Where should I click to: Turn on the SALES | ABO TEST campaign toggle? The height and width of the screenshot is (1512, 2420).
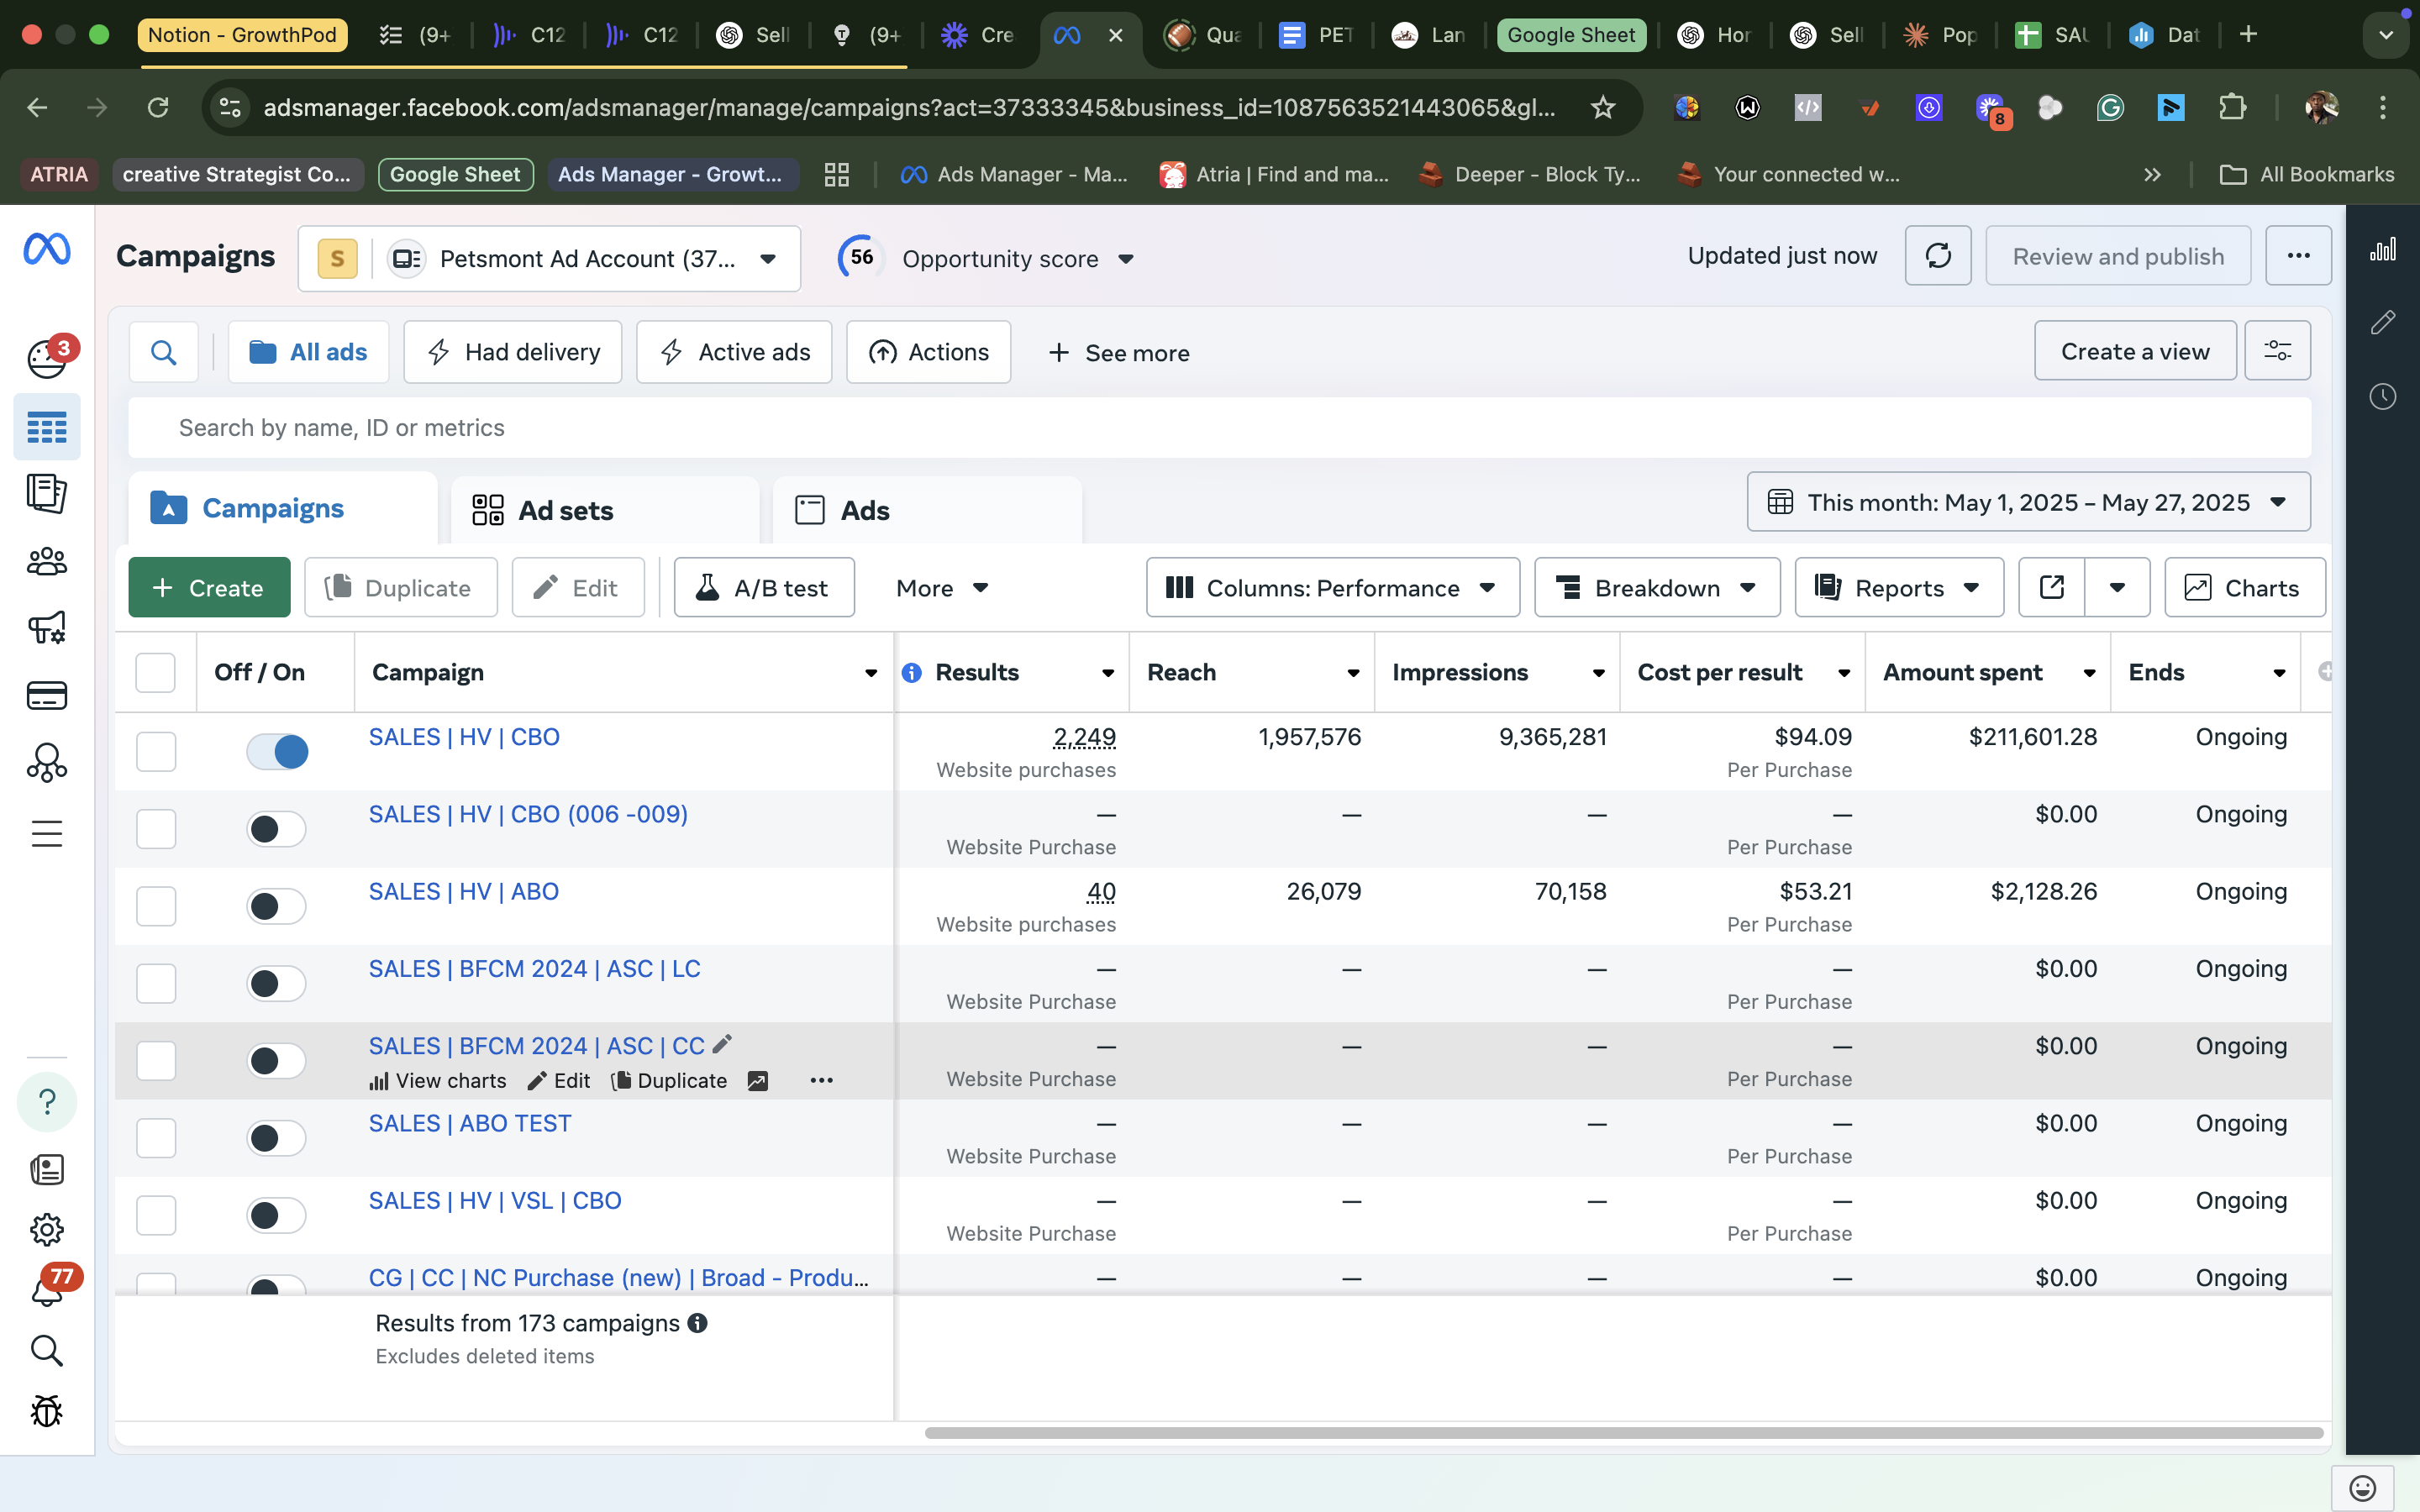pos(277,1138)
